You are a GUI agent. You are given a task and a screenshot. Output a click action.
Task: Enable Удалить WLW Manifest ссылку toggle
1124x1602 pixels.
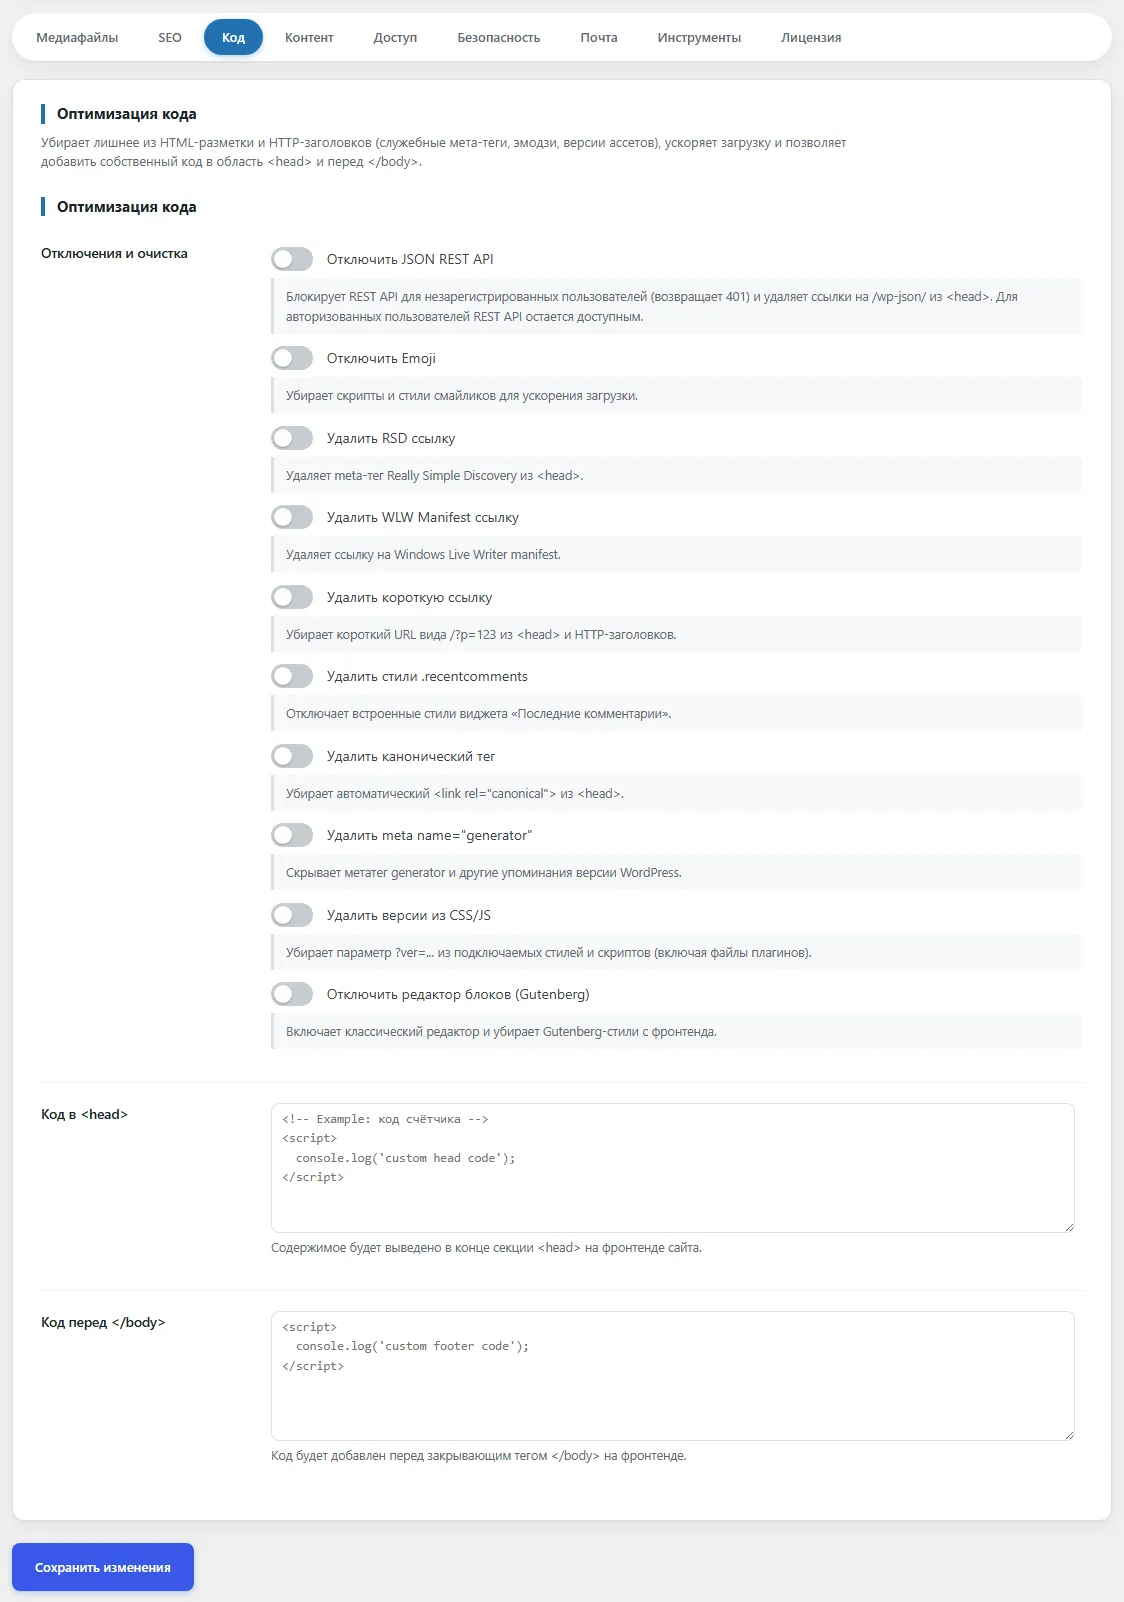click(292, 517)
